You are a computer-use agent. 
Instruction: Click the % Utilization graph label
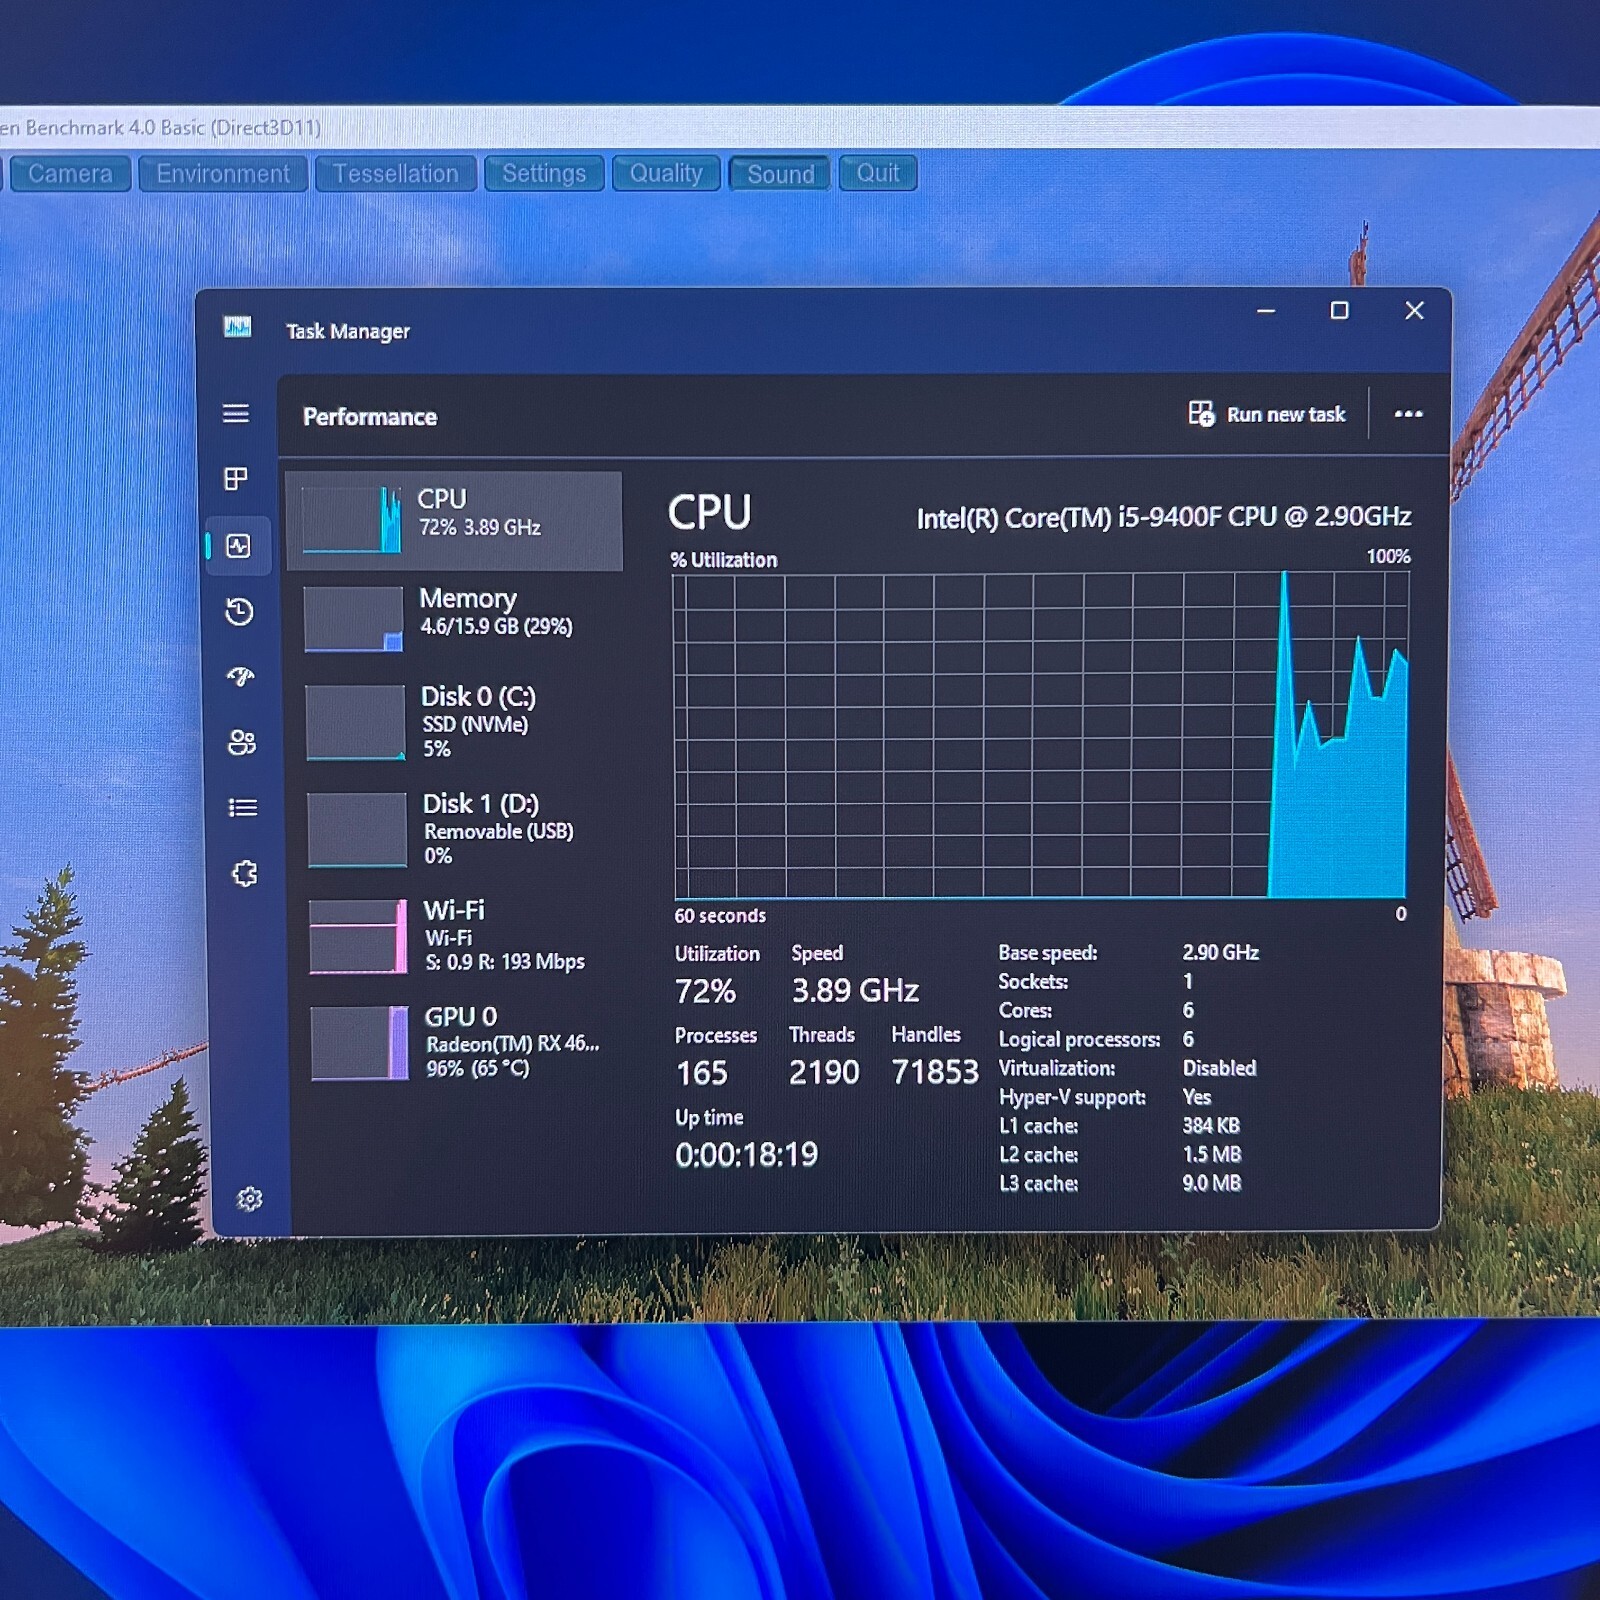tap(723, 560)
